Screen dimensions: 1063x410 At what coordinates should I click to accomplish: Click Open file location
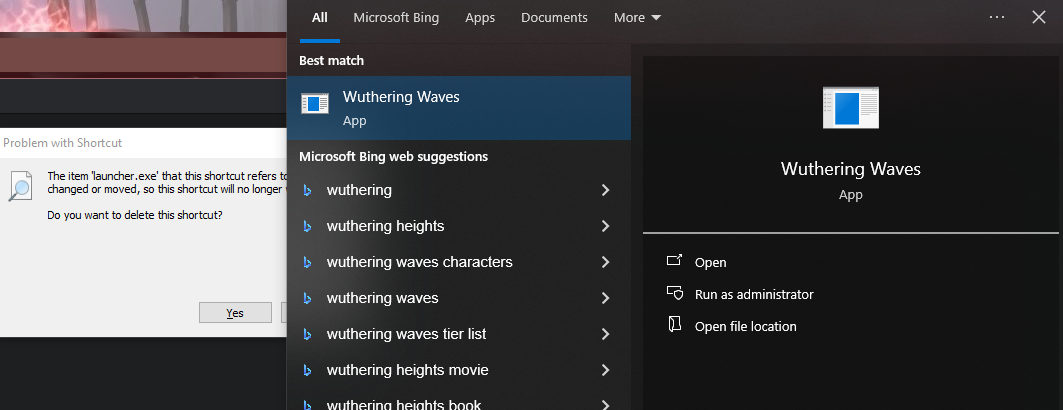pyautogui.click(x=746, y=327)
